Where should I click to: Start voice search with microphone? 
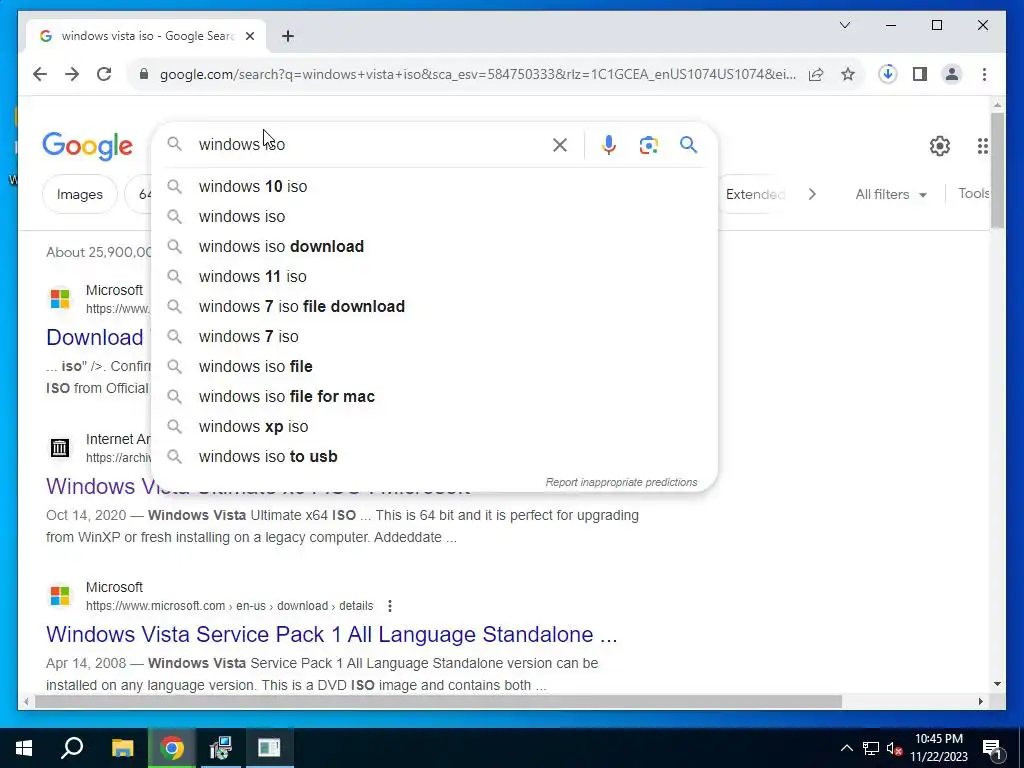pos(609,144)
